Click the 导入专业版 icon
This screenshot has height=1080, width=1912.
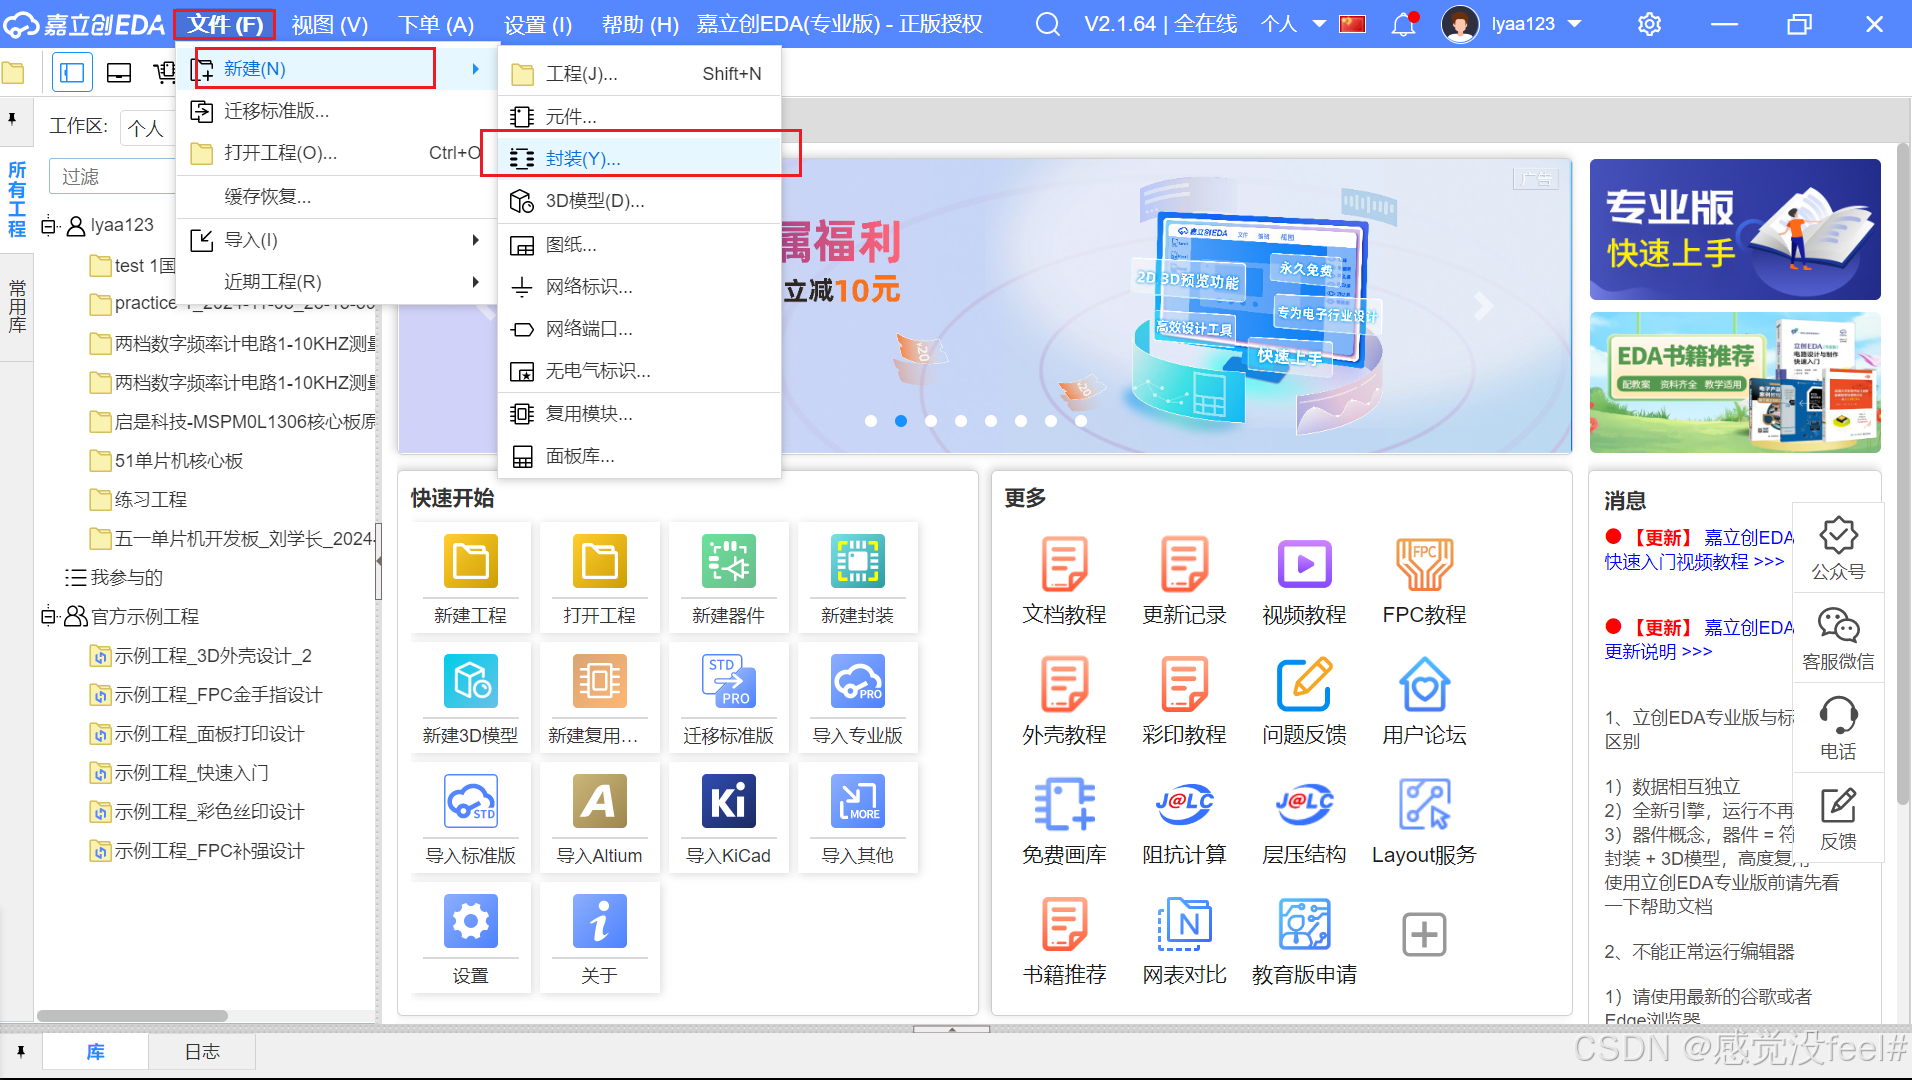click(x=857, y=682)
